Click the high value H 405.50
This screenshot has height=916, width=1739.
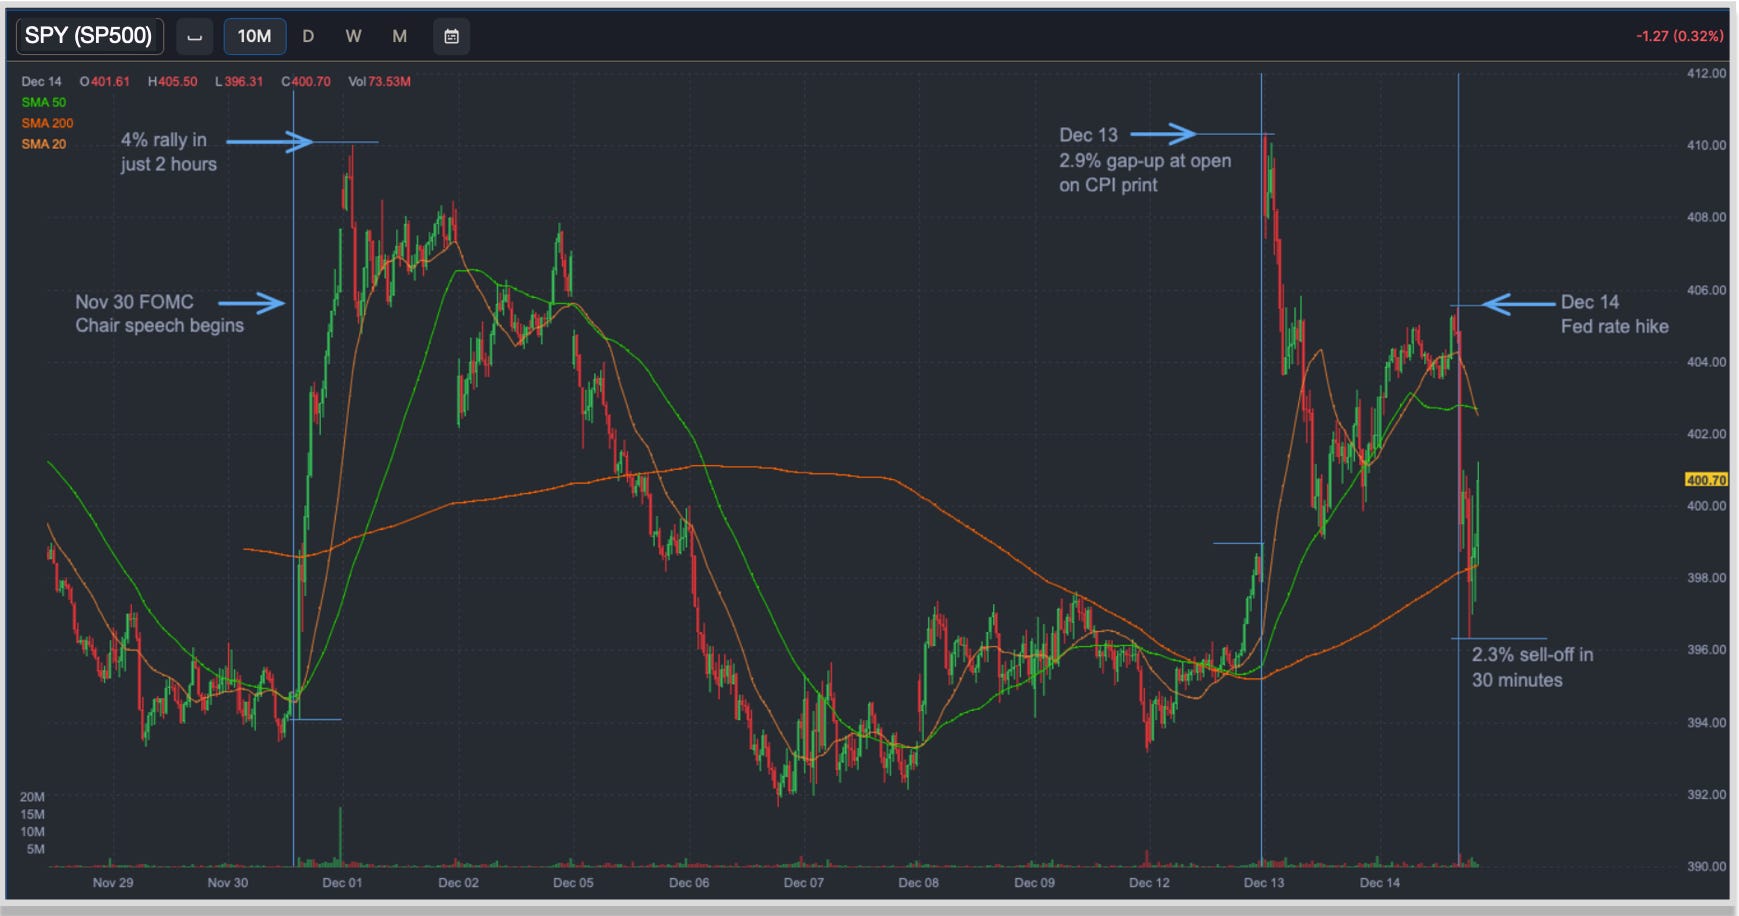tap(172, 82)
